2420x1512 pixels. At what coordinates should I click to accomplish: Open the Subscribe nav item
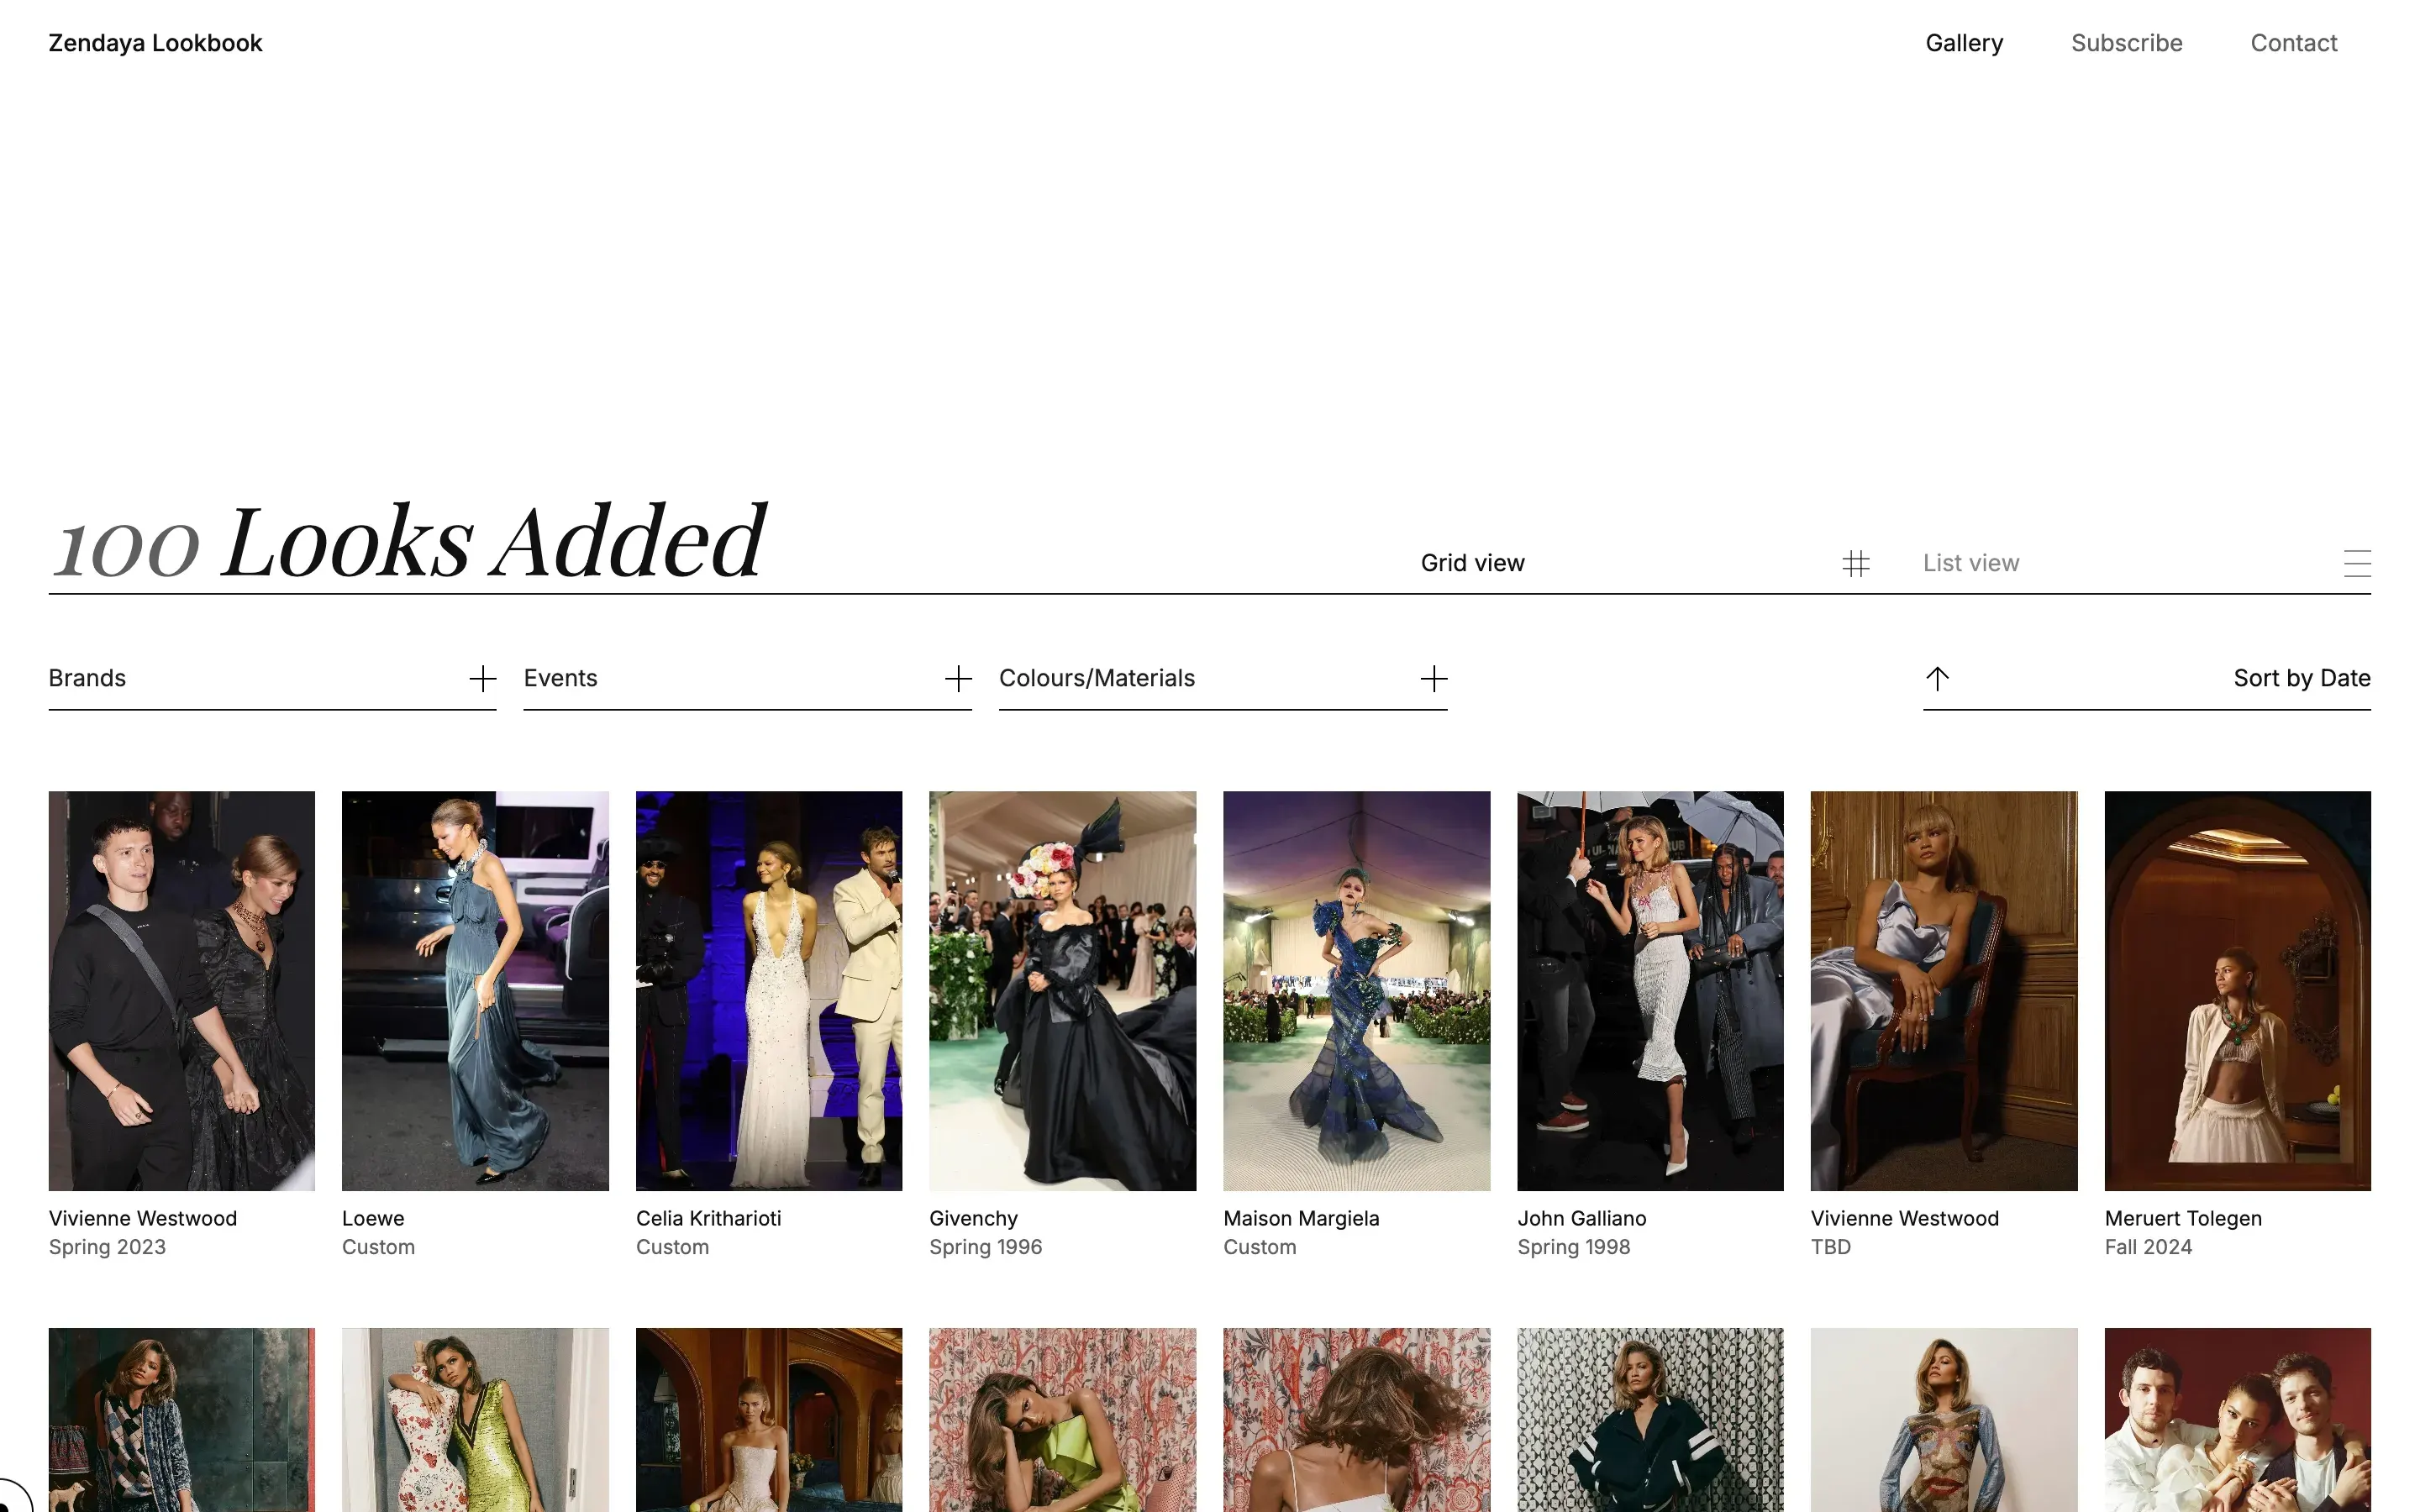[x=2126, y=43]
